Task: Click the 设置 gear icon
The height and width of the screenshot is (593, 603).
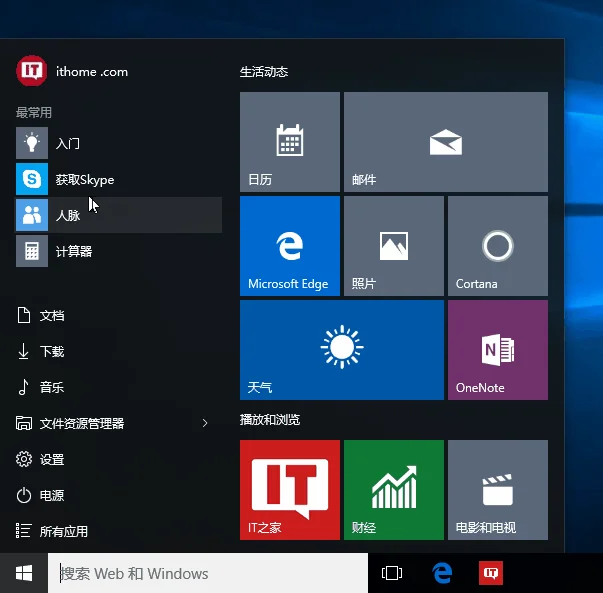Action: 24,459
